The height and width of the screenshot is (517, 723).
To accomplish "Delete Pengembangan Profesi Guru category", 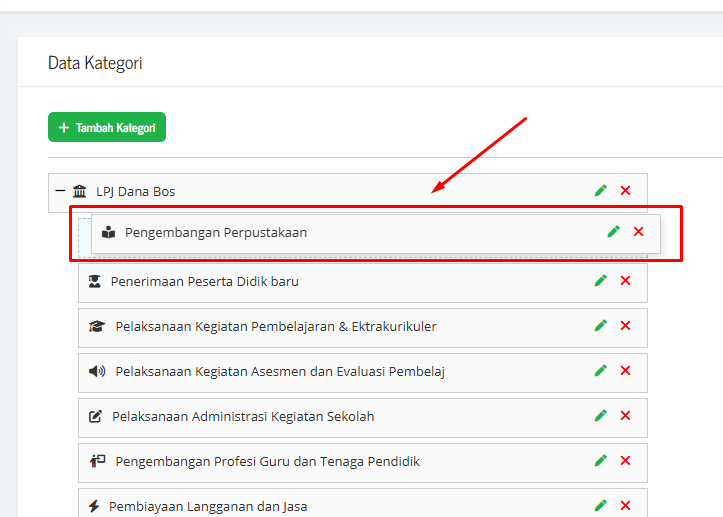I will (626, 461).
